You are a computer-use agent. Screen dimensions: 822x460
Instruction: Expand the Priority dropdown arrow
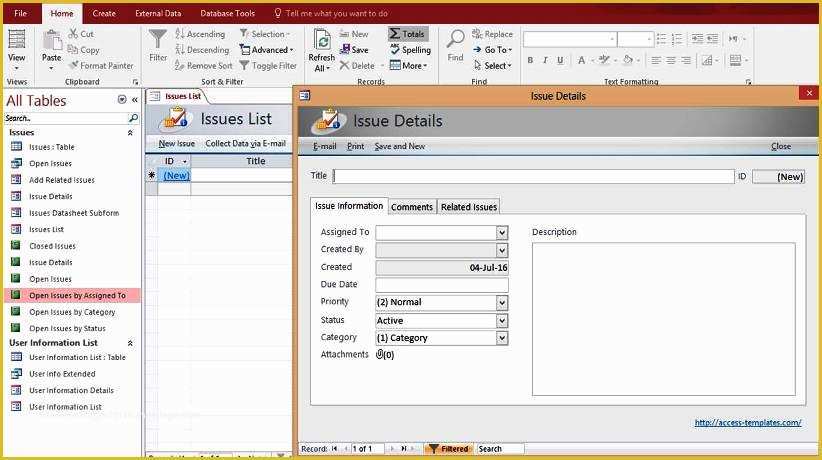(x=502, y=303)
